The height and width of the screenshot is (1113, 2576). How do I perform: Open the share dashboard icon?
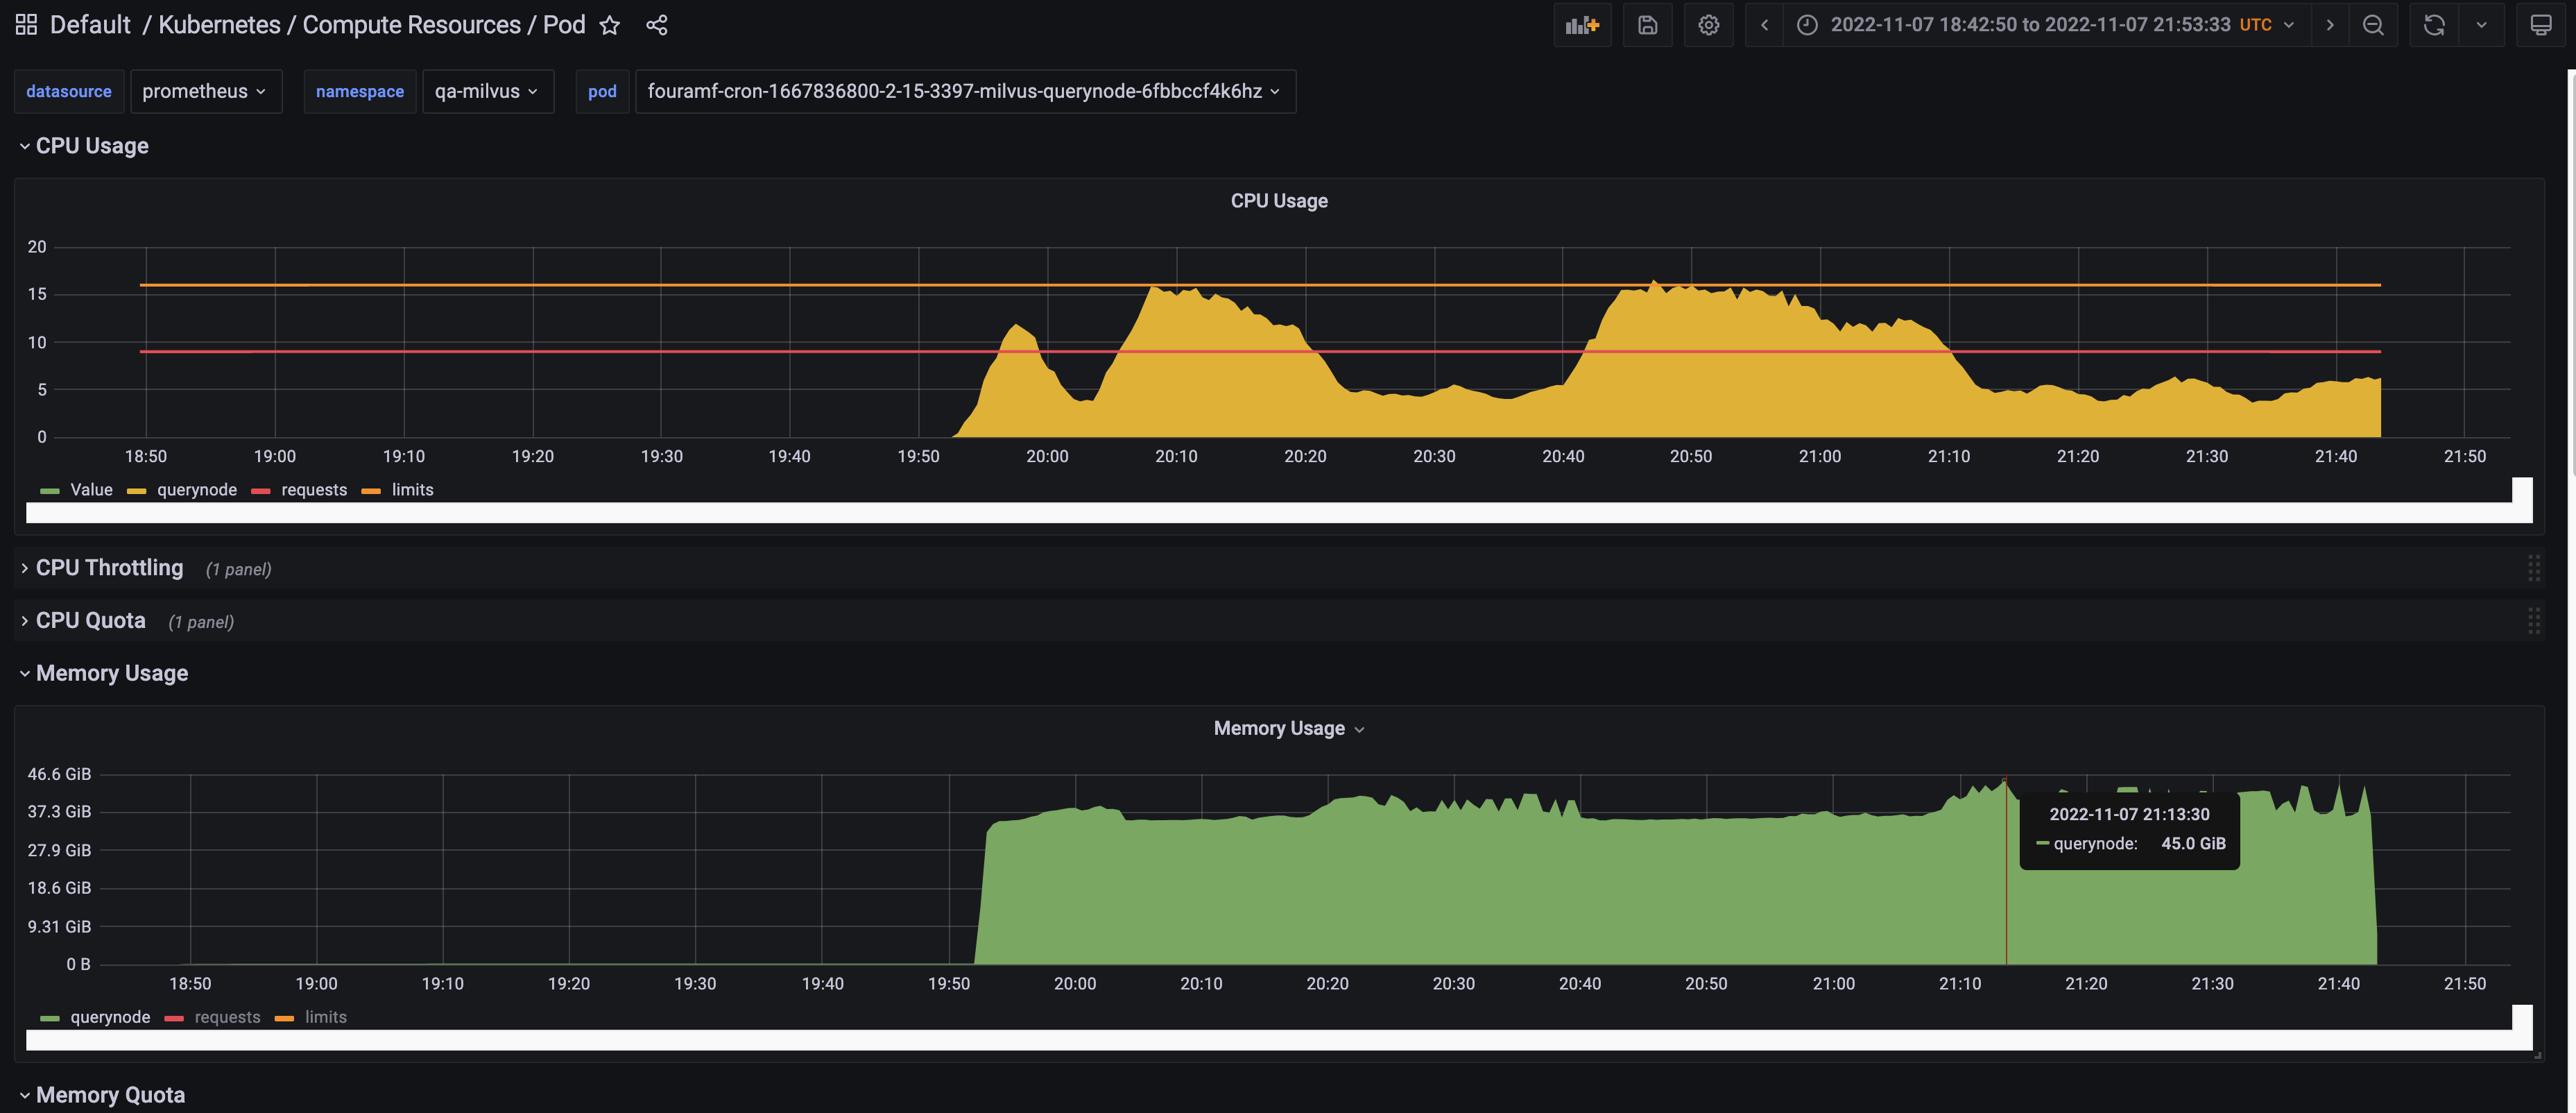click(657, 25)
